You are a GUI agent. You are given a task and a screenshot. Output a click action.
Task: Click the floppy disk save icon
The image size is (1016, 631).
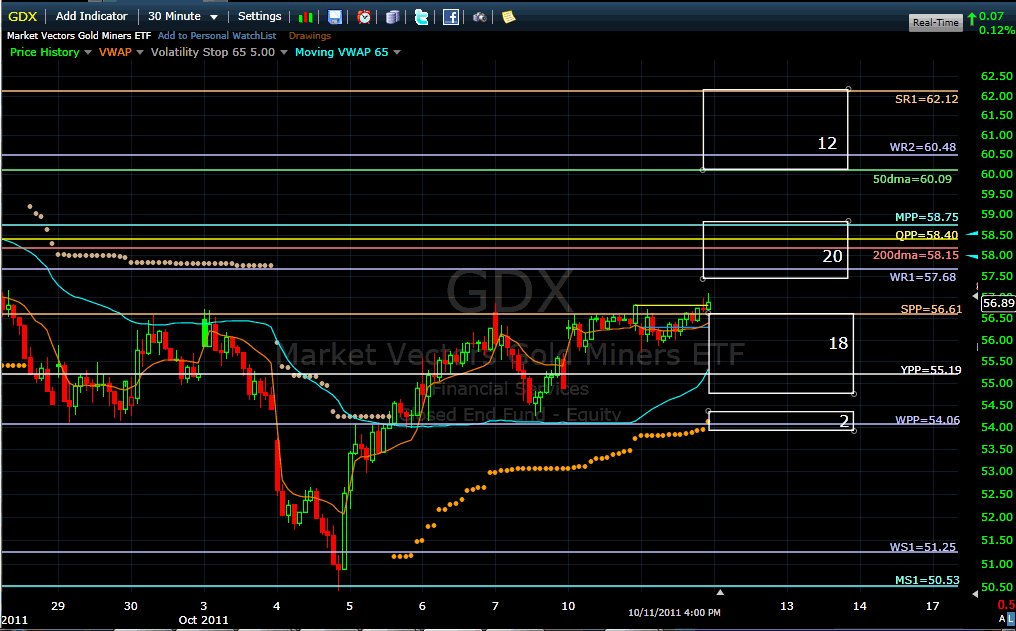tap(334, 17)
